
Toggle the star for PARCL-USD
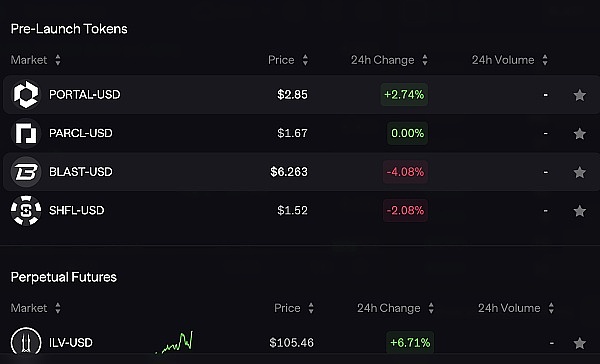pyautogui.click(x=580, y=134)
